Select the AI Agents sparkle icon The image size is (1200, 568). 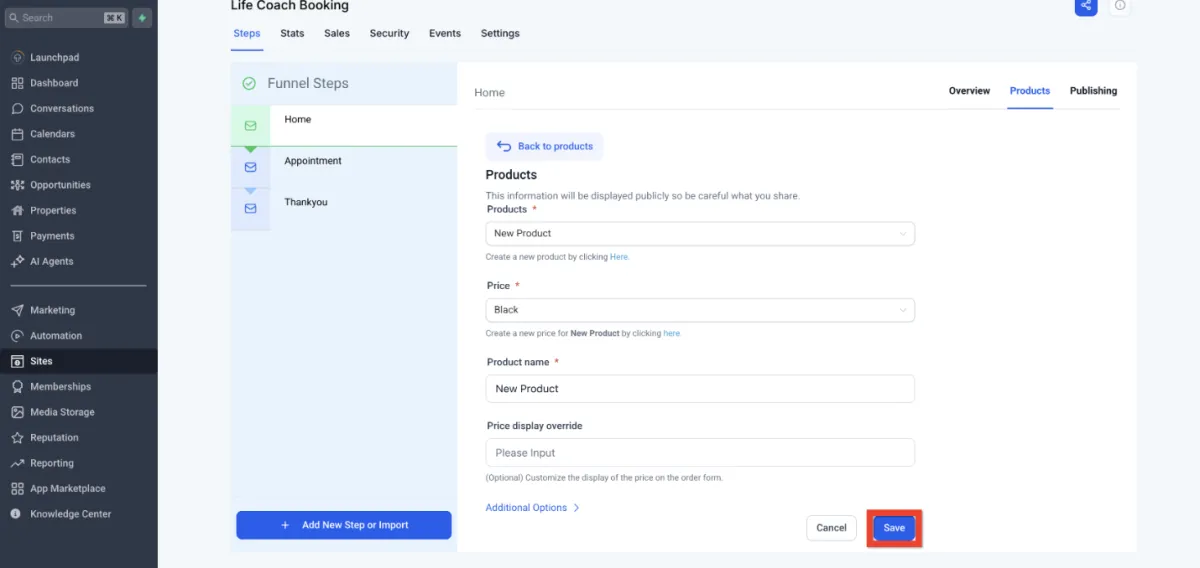click(x=17, y=262)
